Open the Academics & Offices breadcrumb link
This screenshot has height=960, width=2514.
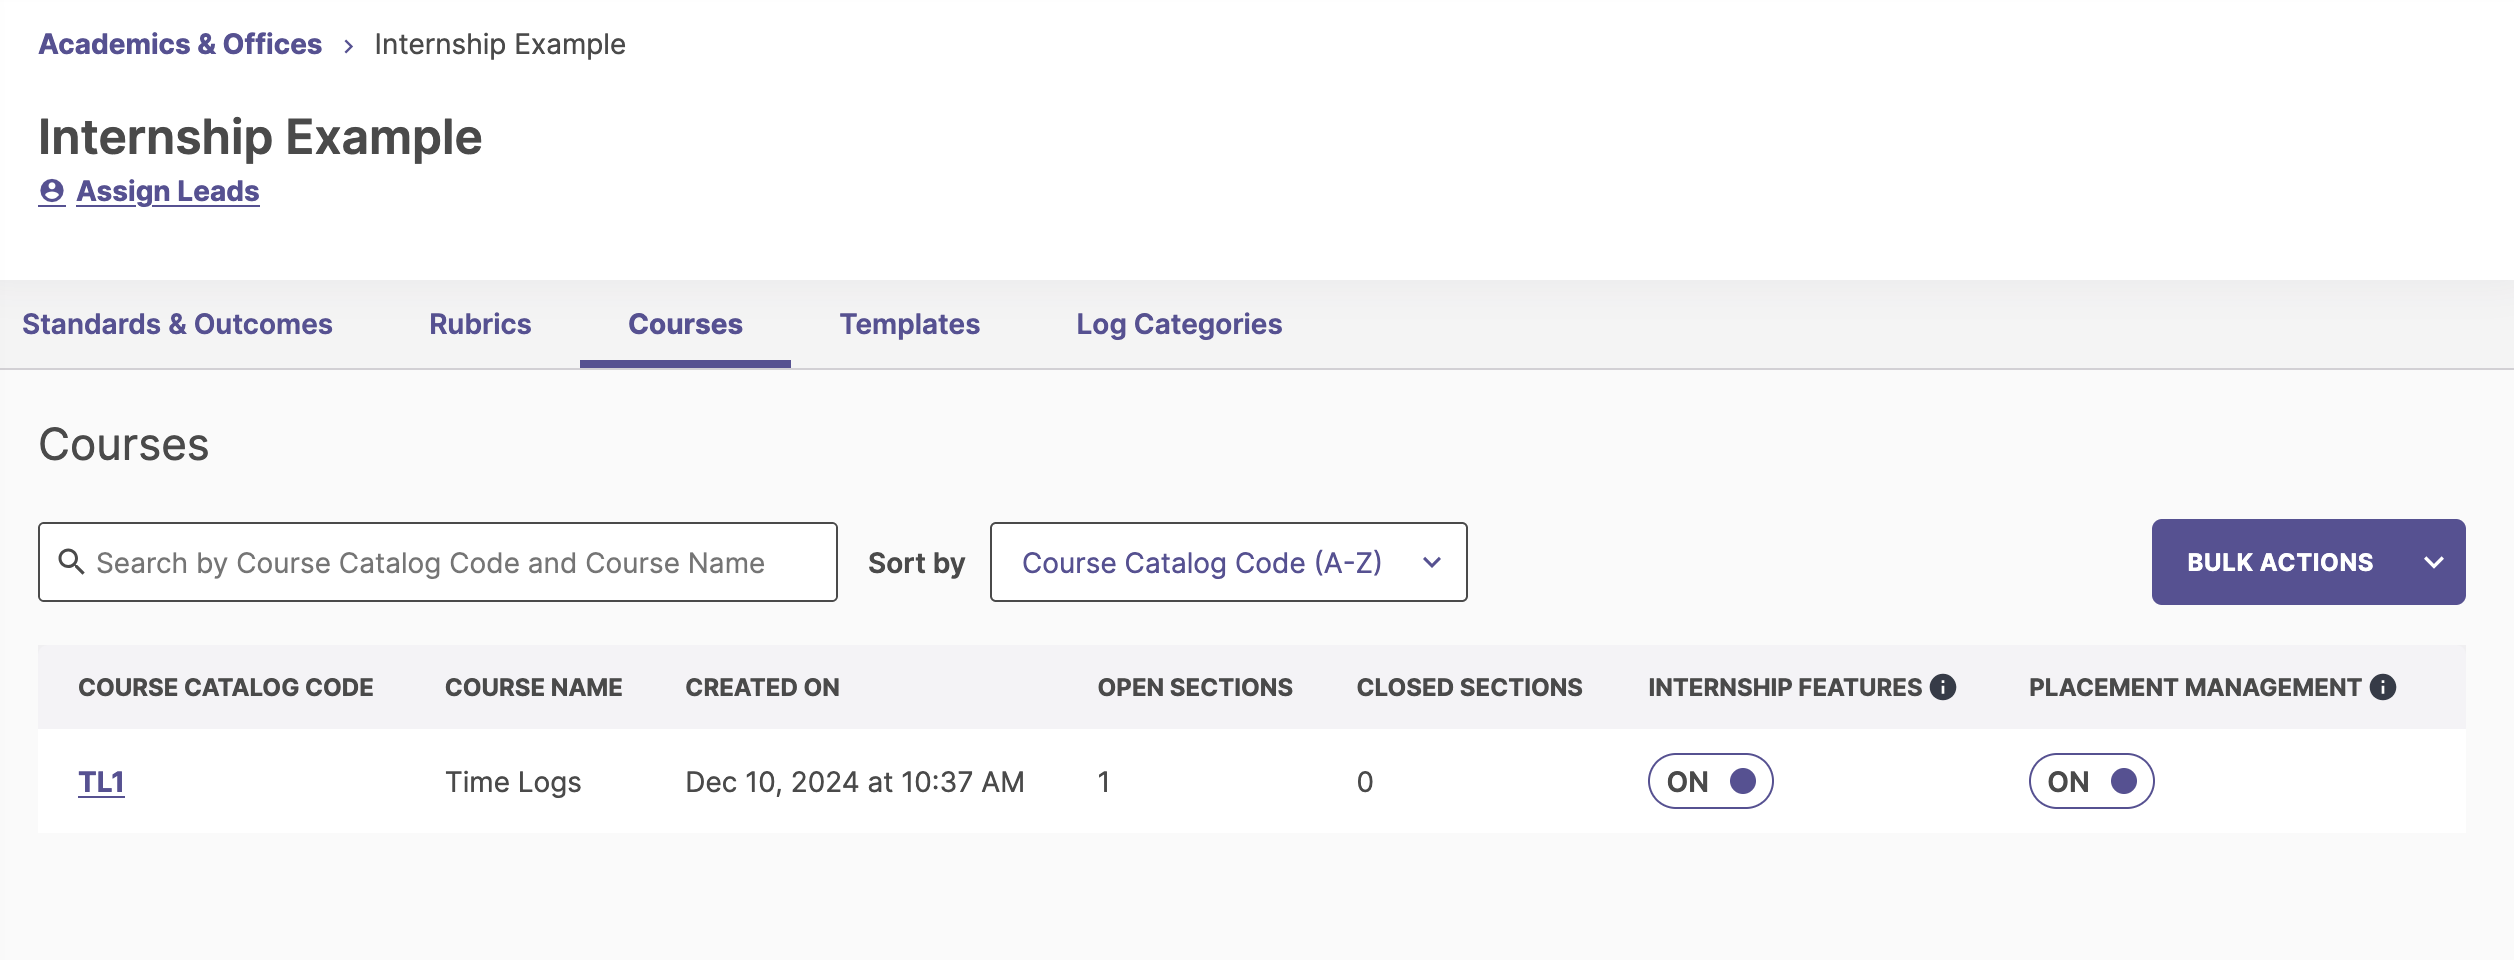tap(180, 44)
